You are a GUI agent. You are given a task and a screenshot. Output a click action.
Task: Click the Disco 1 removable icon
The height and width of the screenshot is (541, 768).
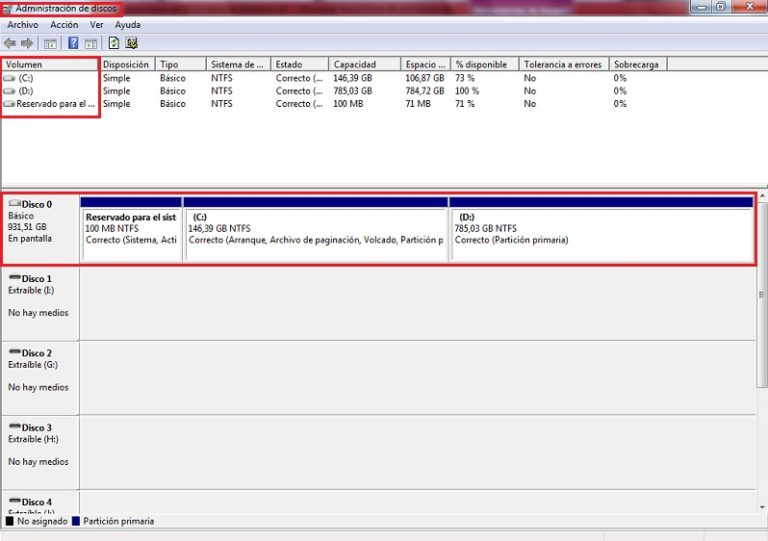[x=15, y=278]
